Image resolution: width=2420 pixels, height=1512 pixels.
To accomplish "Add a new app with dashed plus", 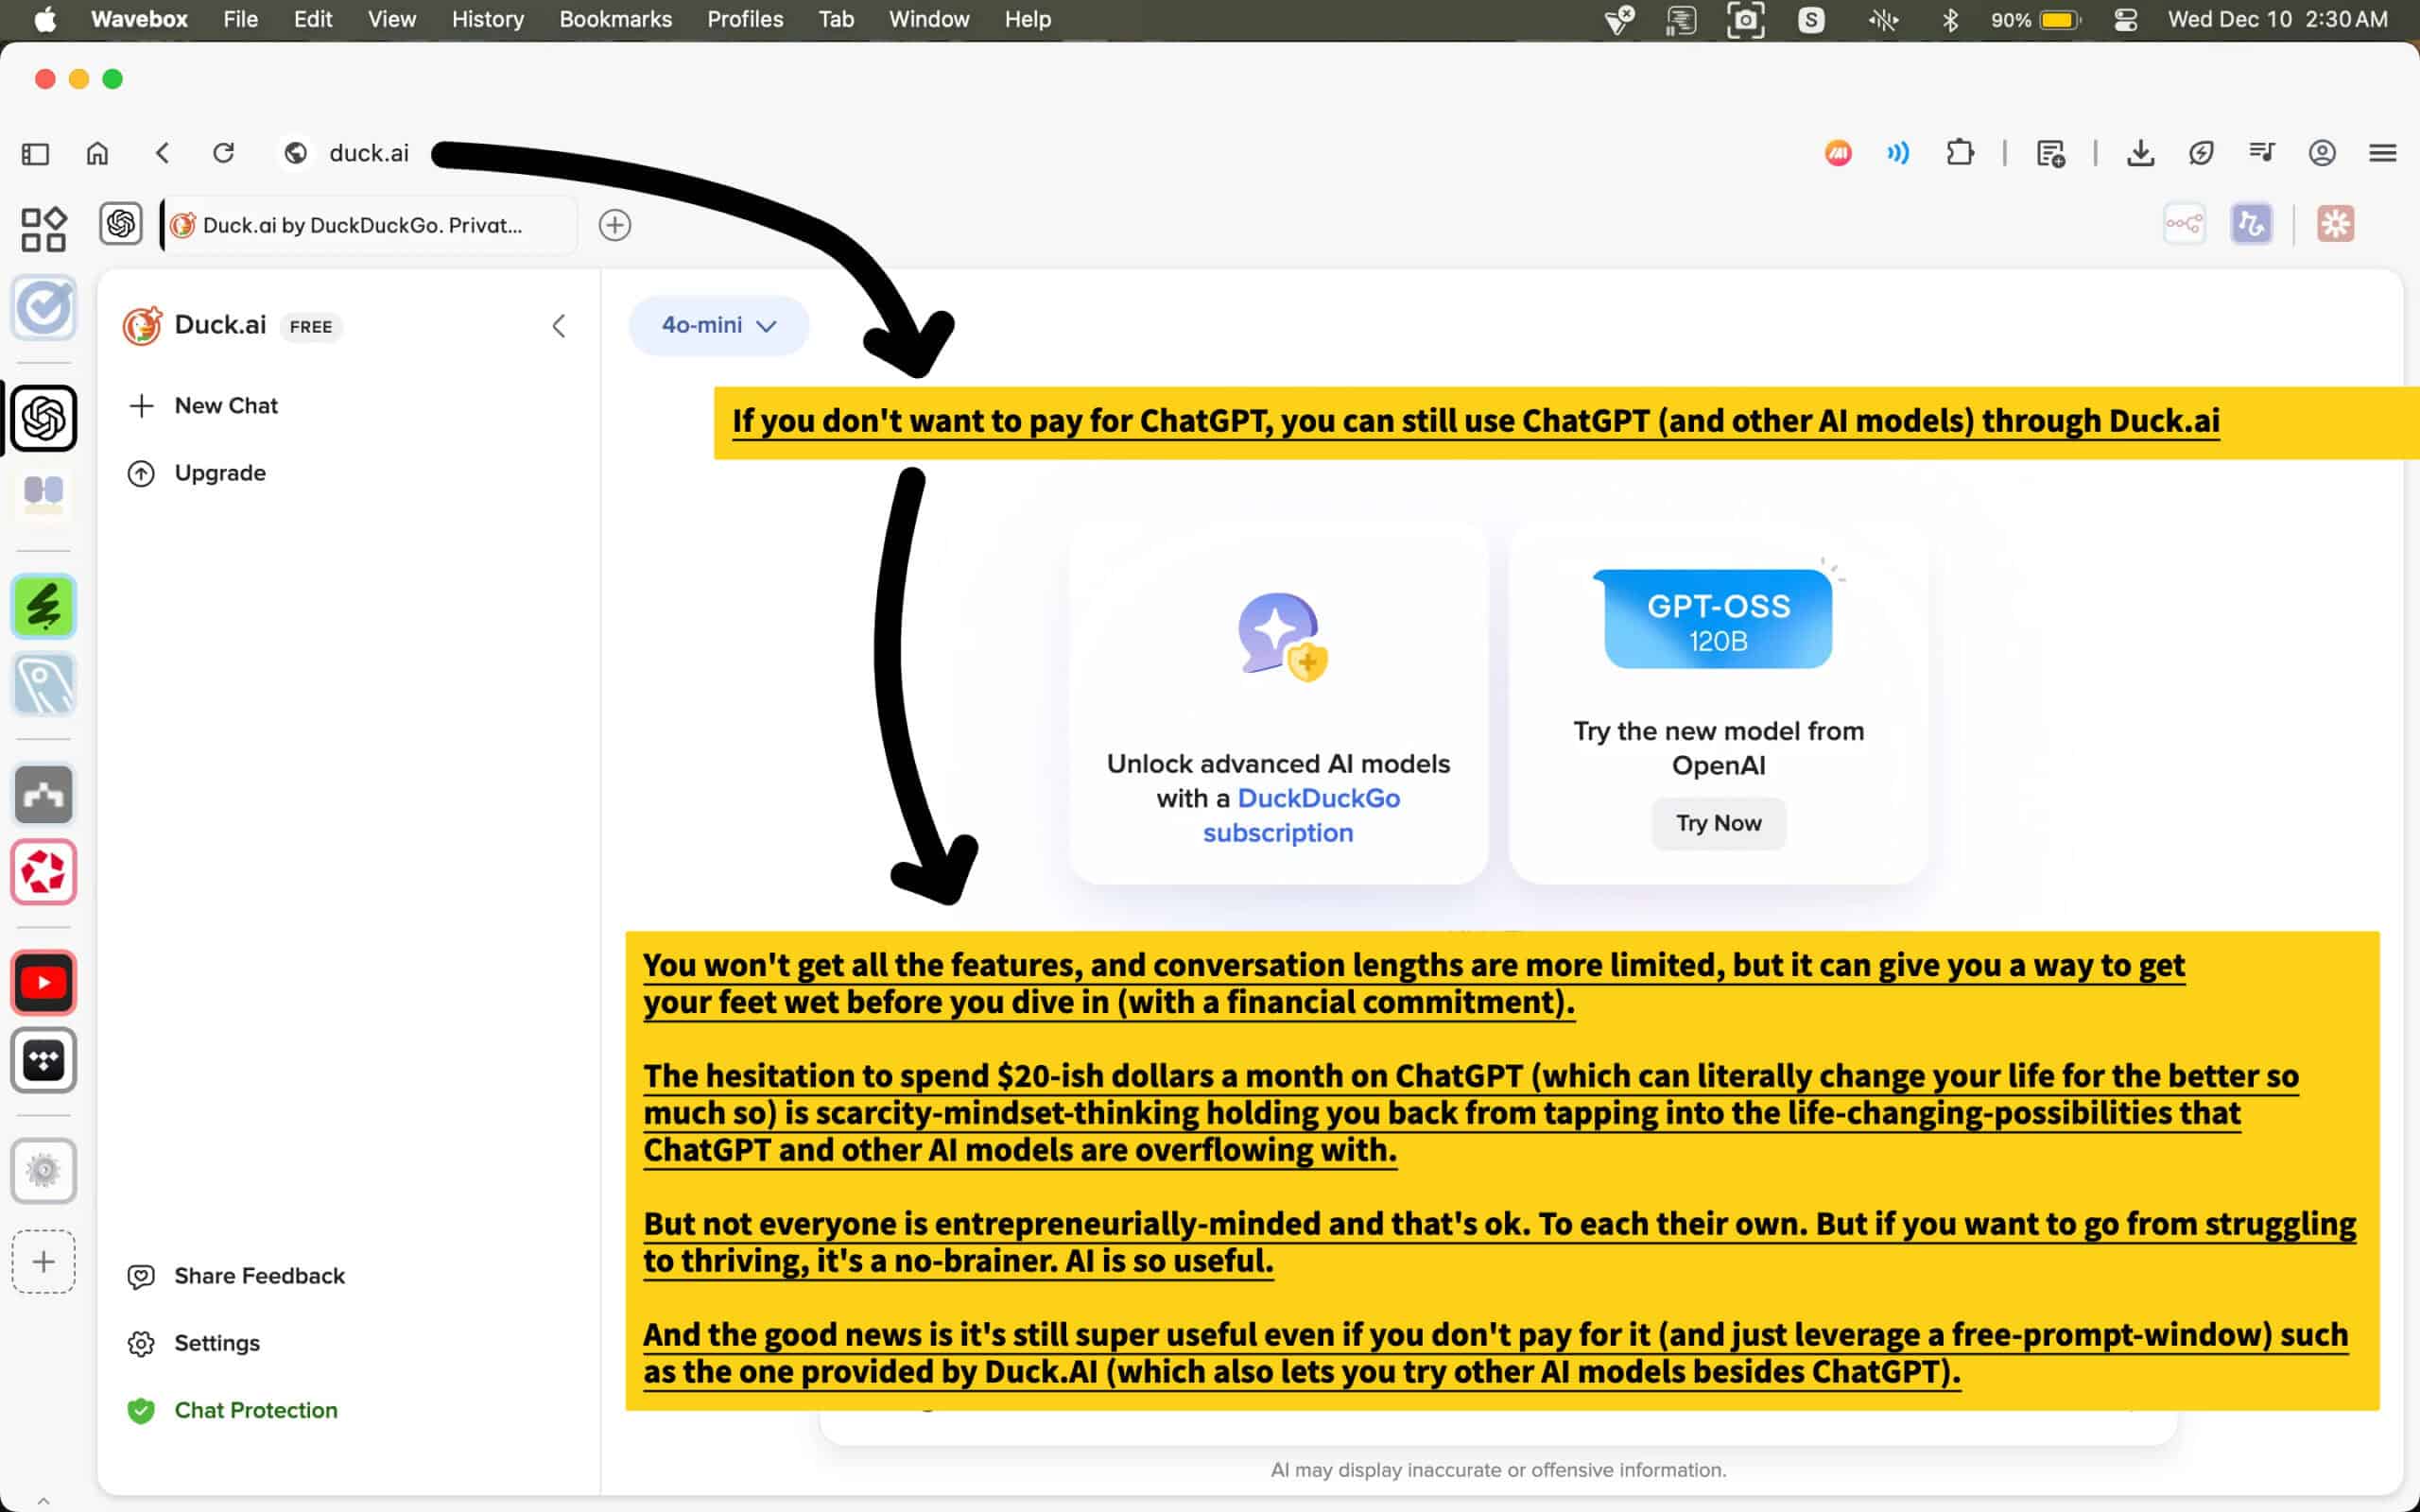I will (43, 1261).
